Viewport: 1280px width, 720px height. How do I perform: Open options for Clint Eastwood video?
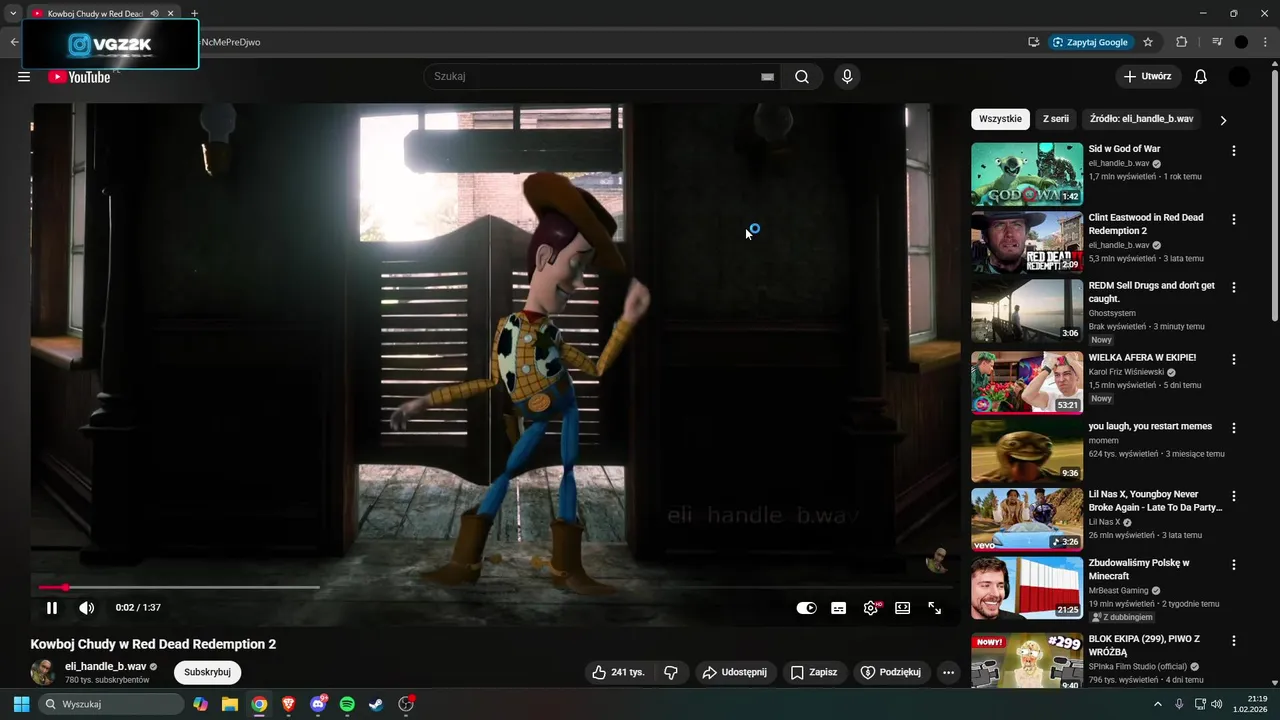[1233, 219]
